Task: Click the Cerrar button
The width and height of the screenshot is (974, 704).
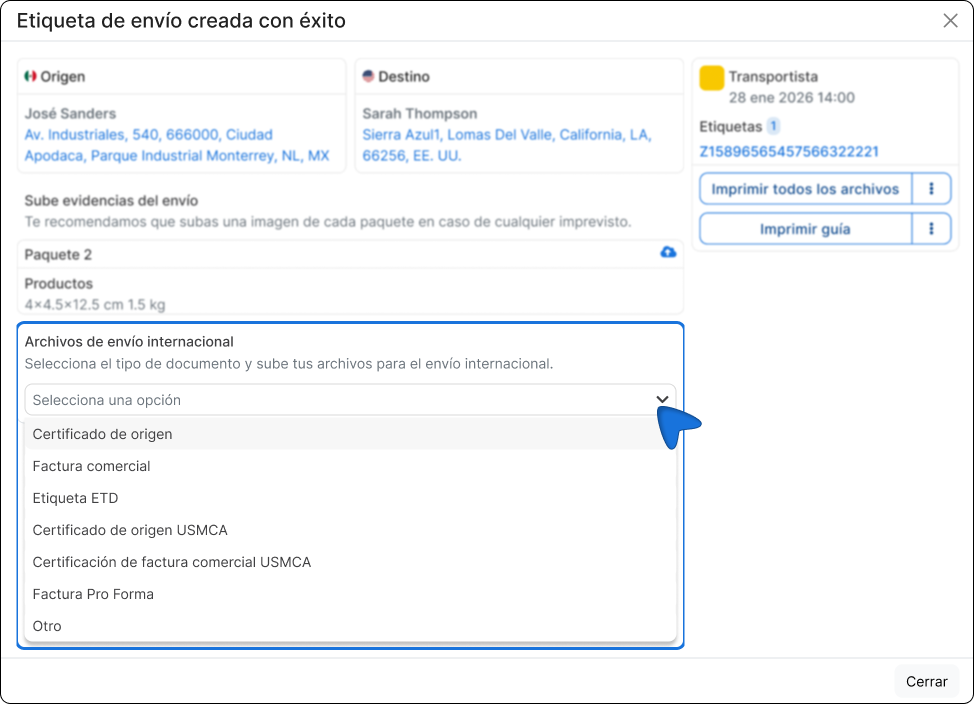Action: (926, 681)
